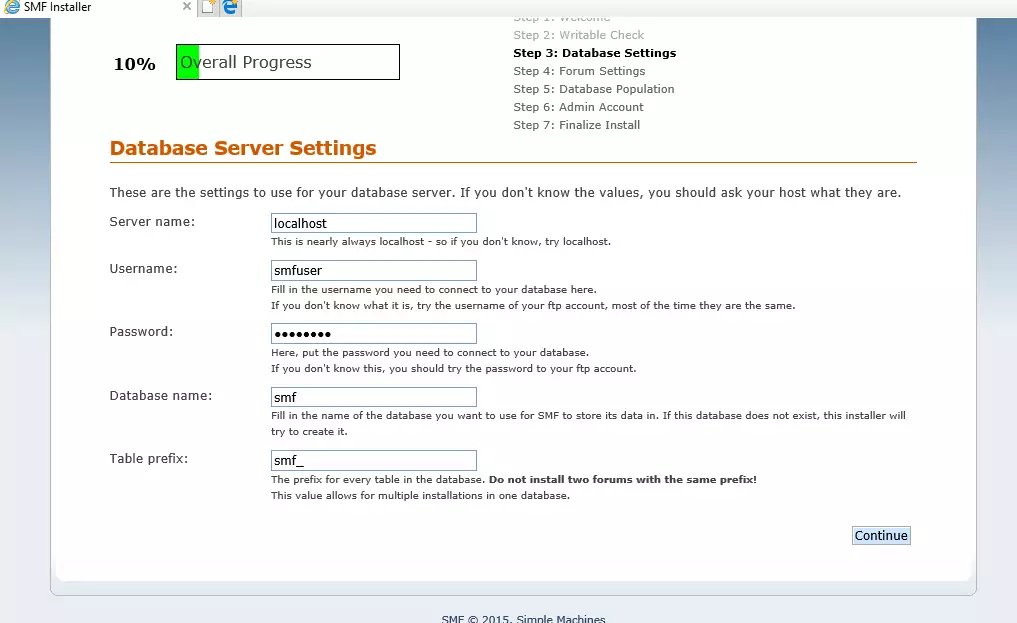This screenshot has height=623, width=1017.
Task: Click the hint "Fill in the name of the database"
Action: click(588, 423)
